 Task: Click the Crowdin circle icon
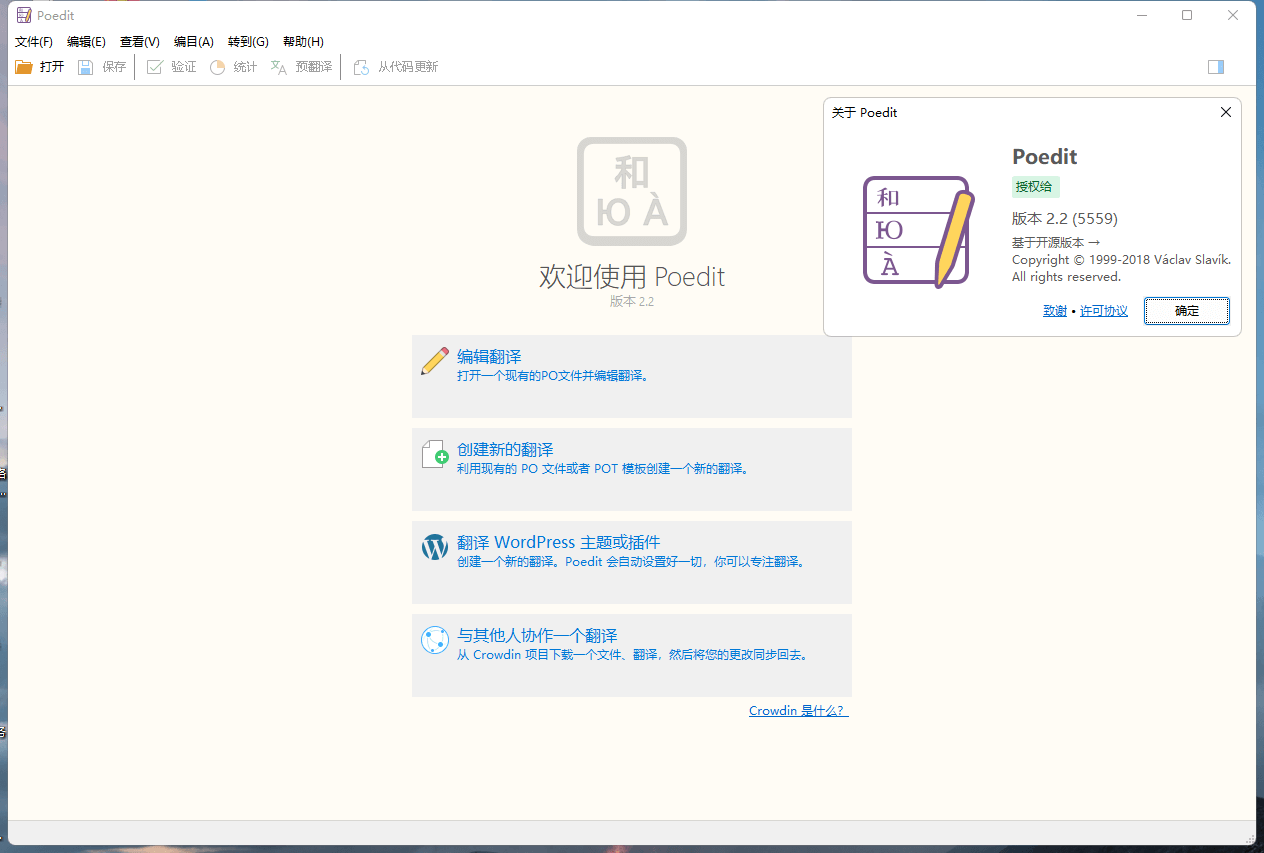click(434, 640)
